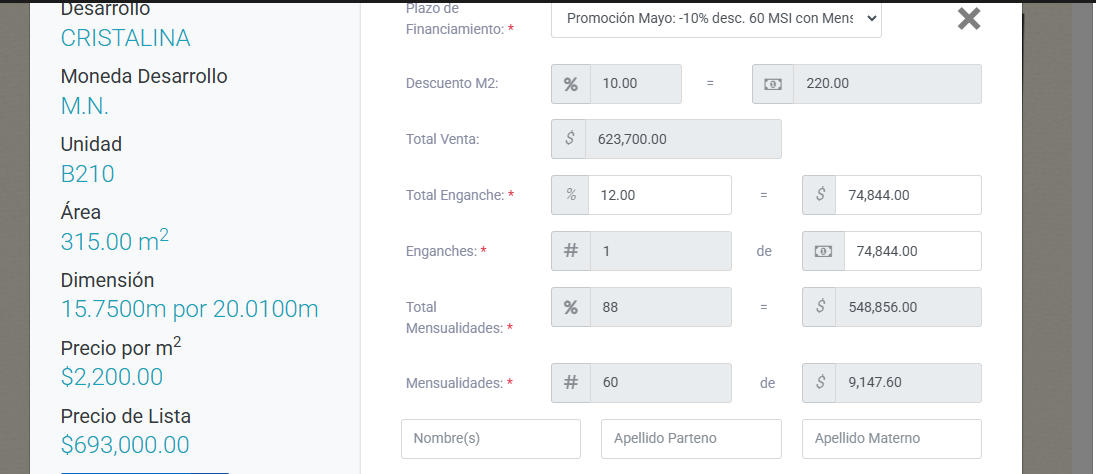The image size is (1096, 474).
Task: Close the financing dialog with the X
Action: click(968, 19)
